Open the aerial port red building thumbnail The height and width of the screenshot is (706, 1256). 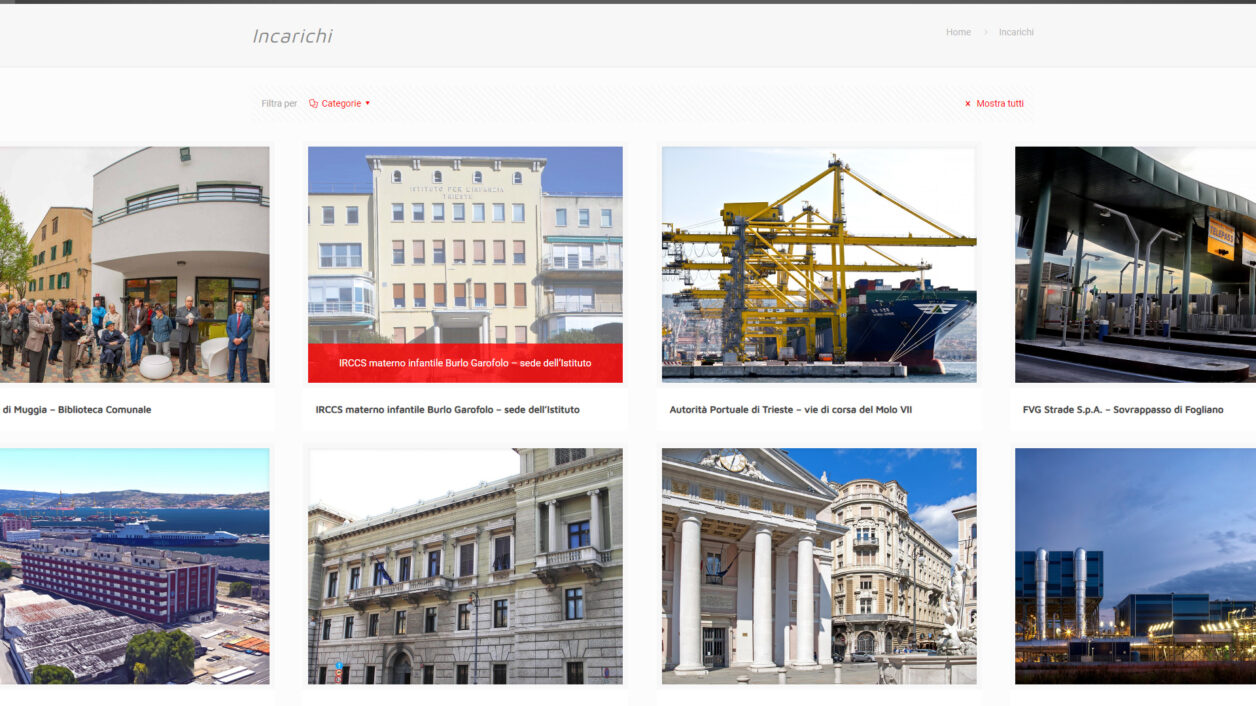[134, 566]
